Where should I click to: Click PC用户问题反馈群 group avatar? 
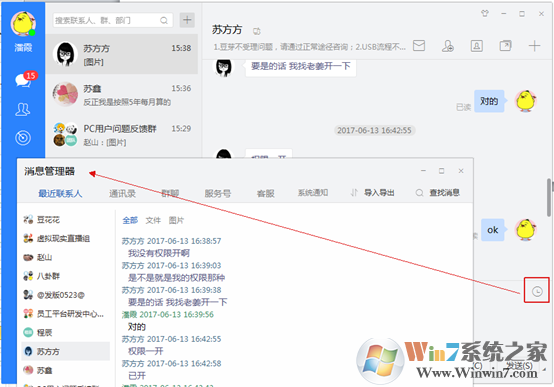tap(65, 134)
